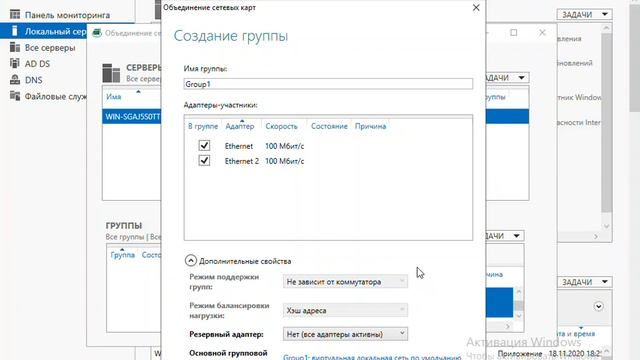Click the NIC Teaming window title icon
The height and width of the screenshot is (360, 640).
pyautogui.click(x=97, y=33)
